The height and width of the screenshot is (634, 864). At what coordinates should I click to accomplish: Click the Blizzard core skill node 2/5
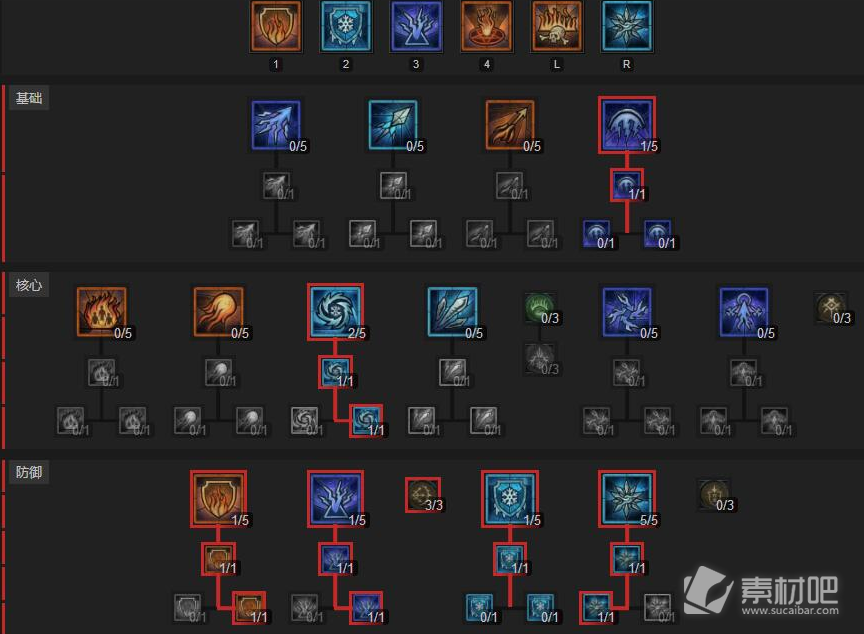click(x=336, y=312)
